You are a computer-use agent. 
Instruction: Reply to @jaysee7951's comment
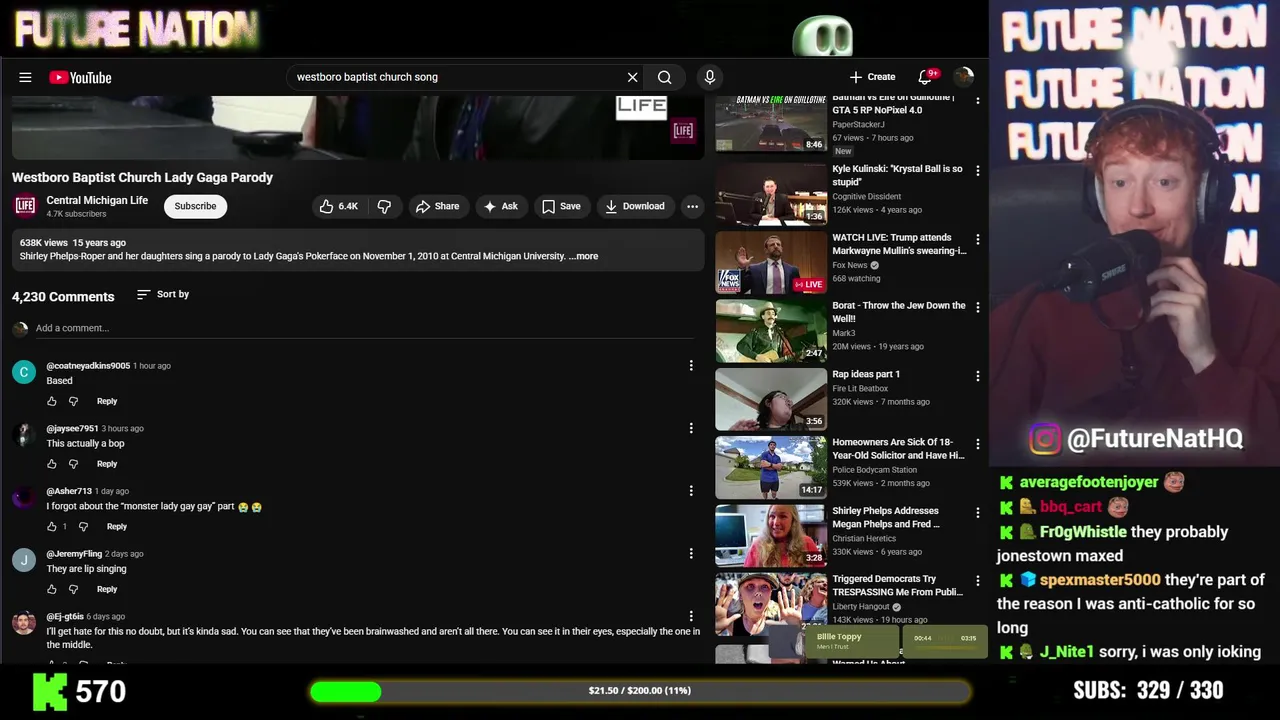click(107, 464)
